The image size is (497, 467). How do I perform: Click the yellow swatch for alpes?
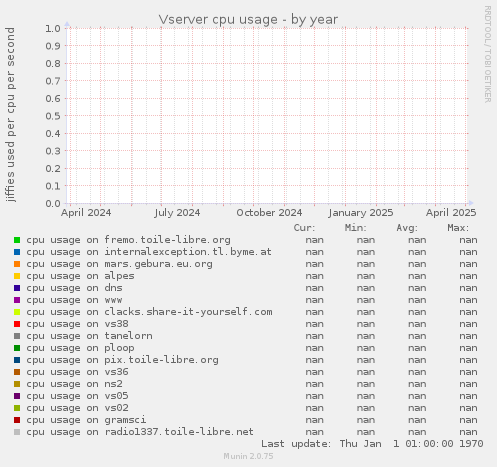click(x=17, y=276)
